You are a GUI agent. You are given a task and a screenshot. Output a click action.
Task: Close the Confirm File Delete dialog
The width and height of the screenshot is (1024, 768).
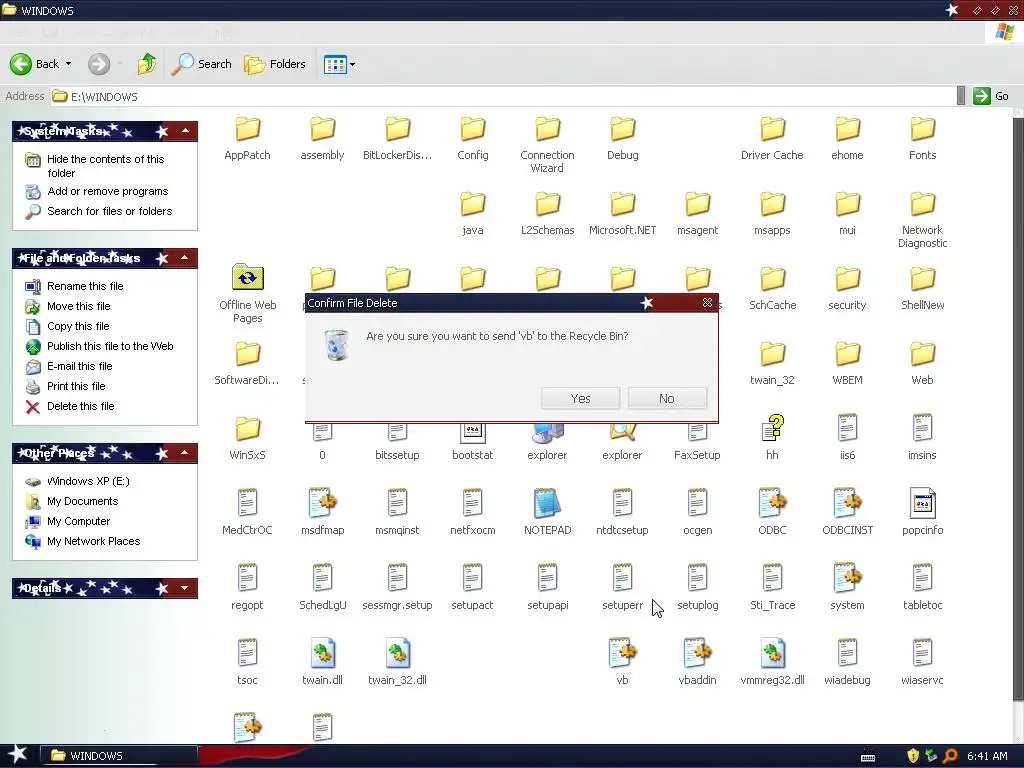pos(707,302)
